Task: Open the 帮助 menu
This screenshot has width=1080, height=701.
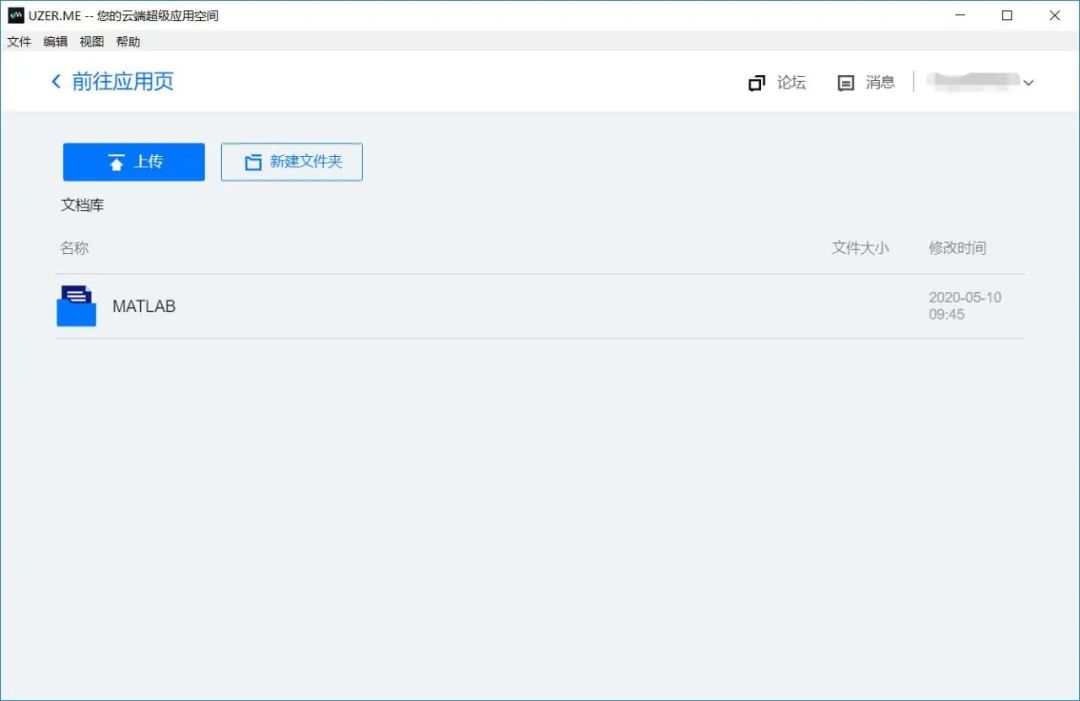Action: (x=128, y=41)
